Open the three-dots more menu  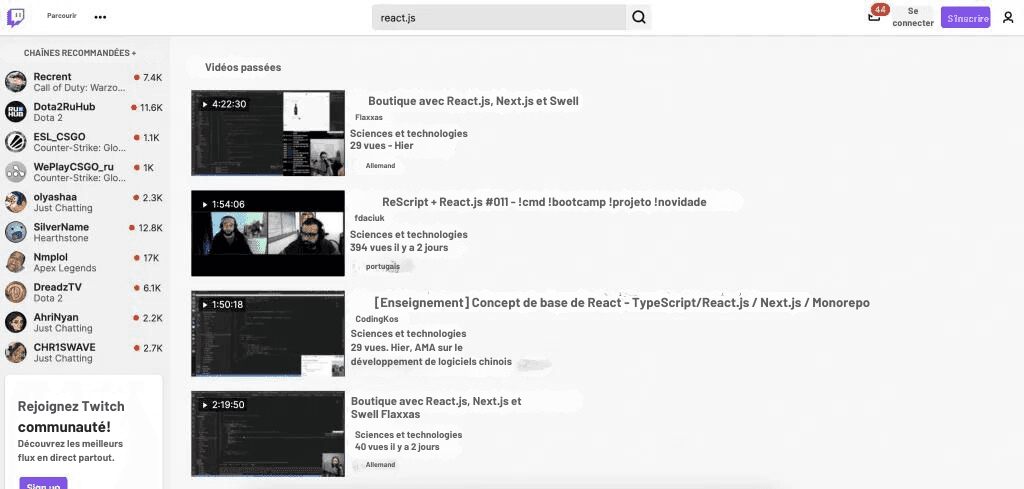click(100, 17)
